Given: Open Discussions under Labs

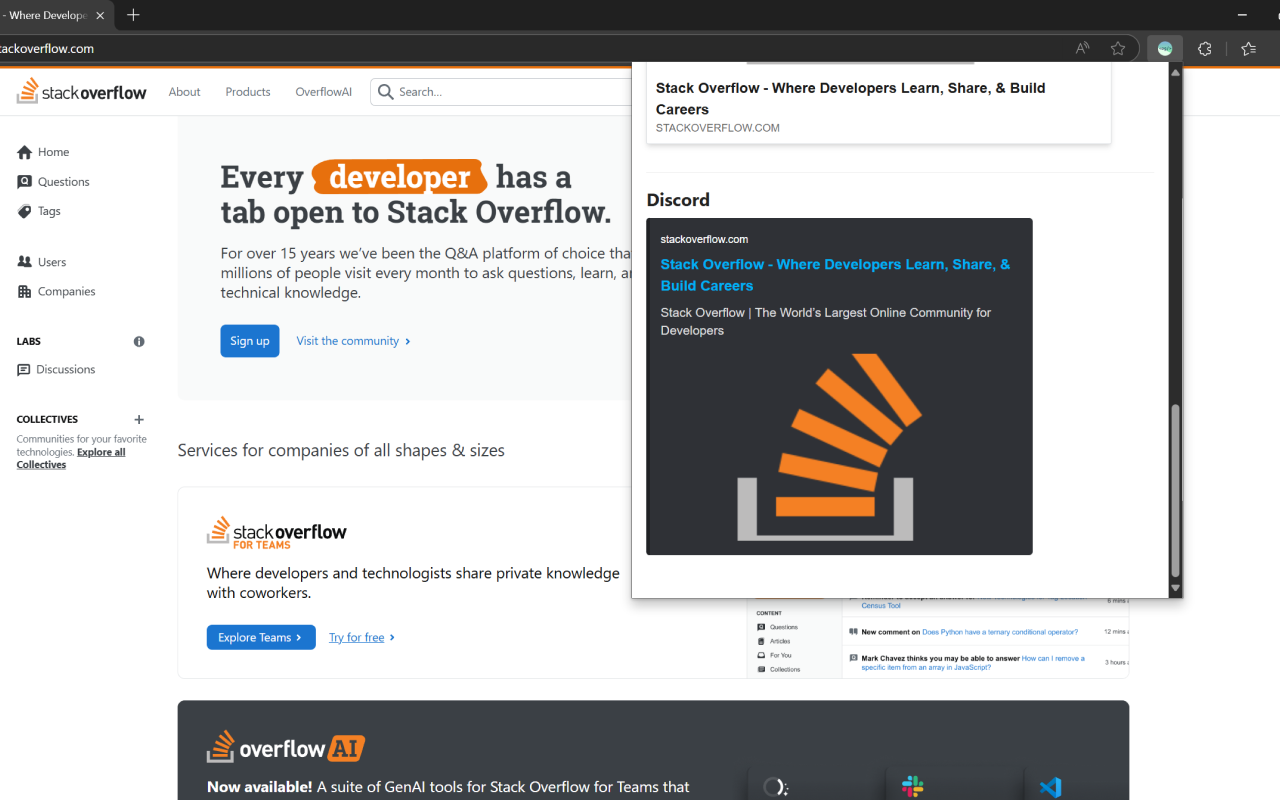Looking at the screenshot, I should coord(56,370).
